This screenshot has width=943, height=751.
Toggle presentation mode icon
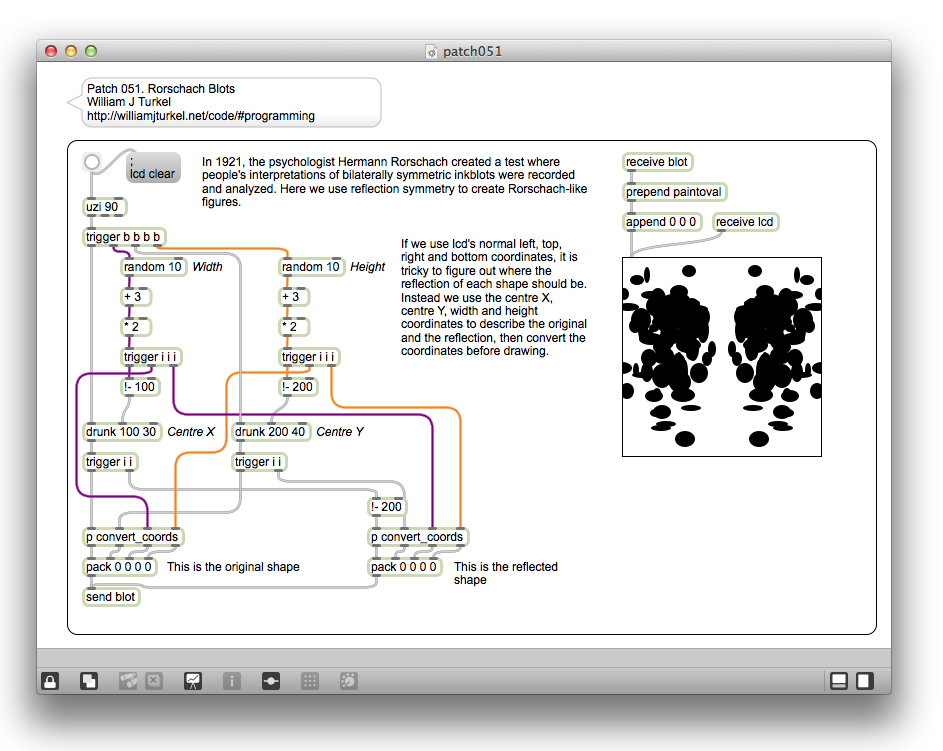(x=193, y=681)
